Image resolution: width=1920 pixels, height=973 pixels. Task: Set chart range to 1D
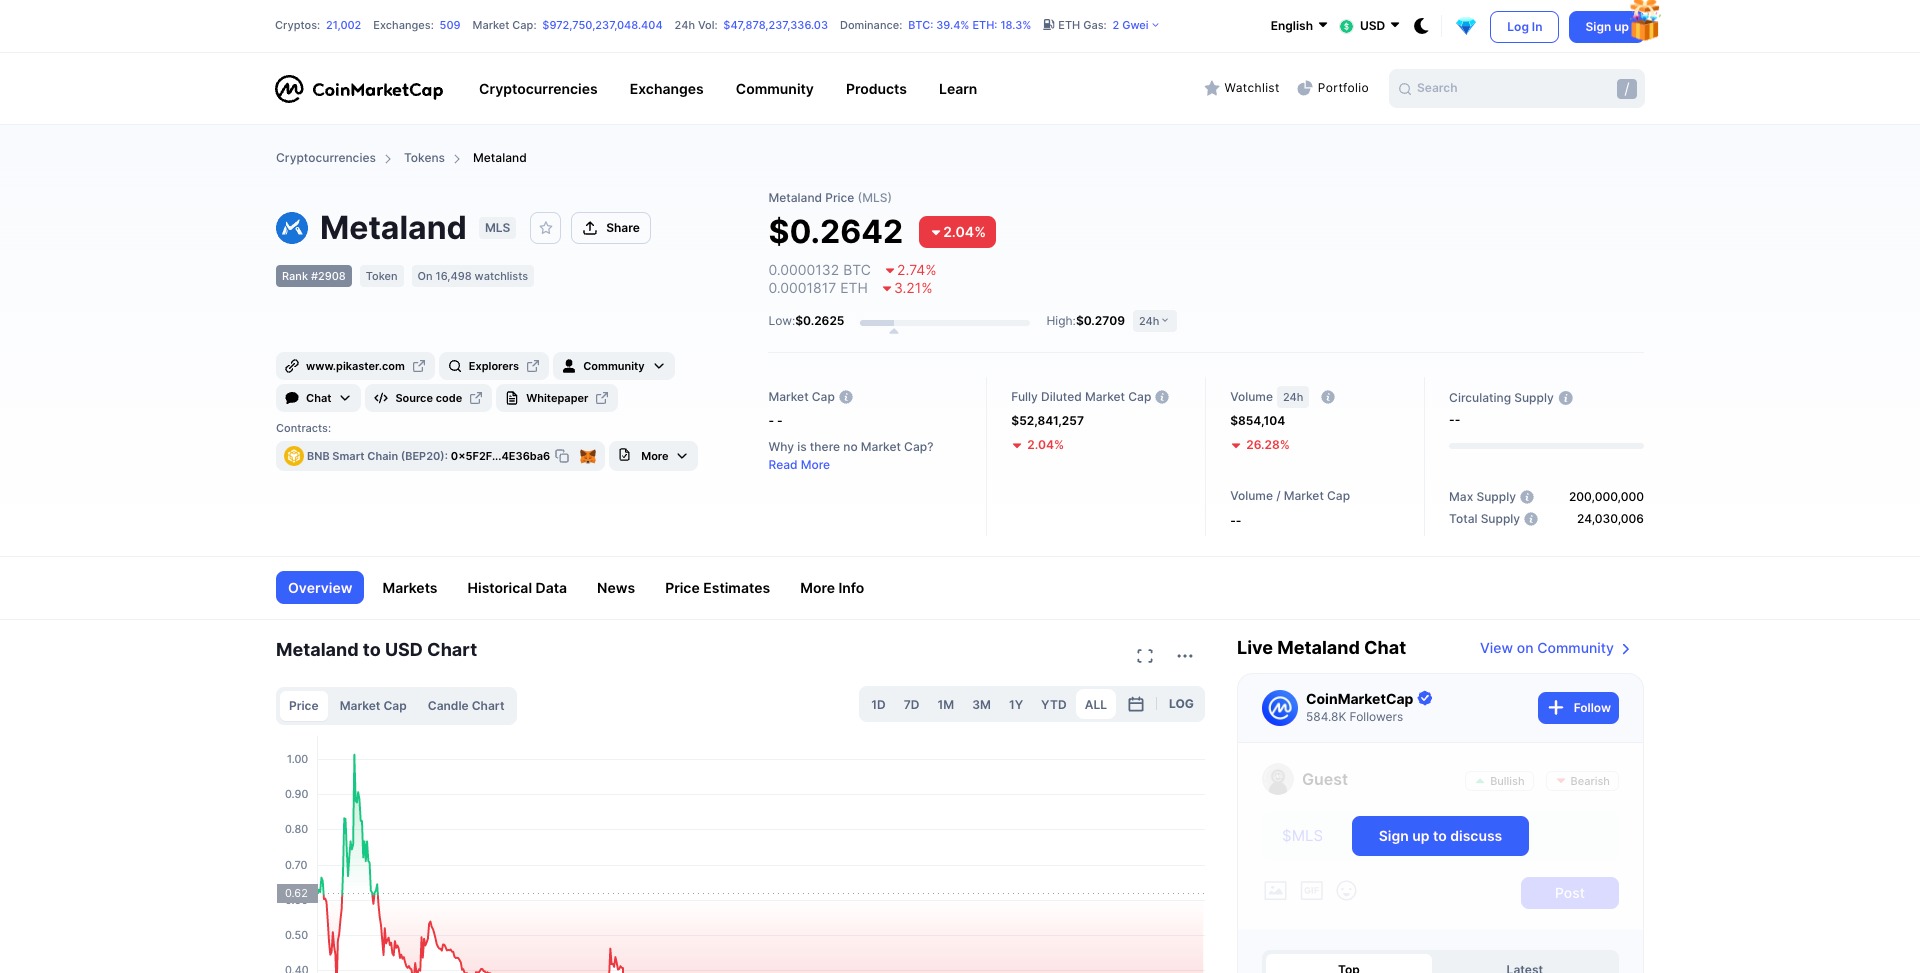click(x=878, y=705)
